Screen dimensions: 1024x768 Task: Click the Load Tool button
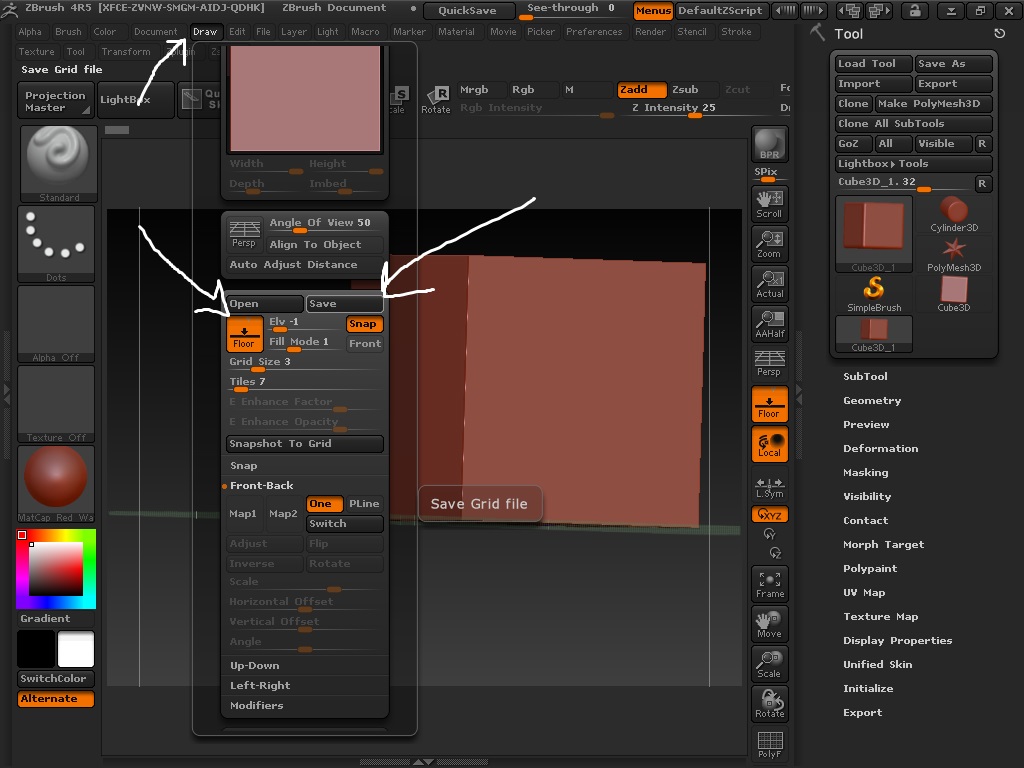873,63
